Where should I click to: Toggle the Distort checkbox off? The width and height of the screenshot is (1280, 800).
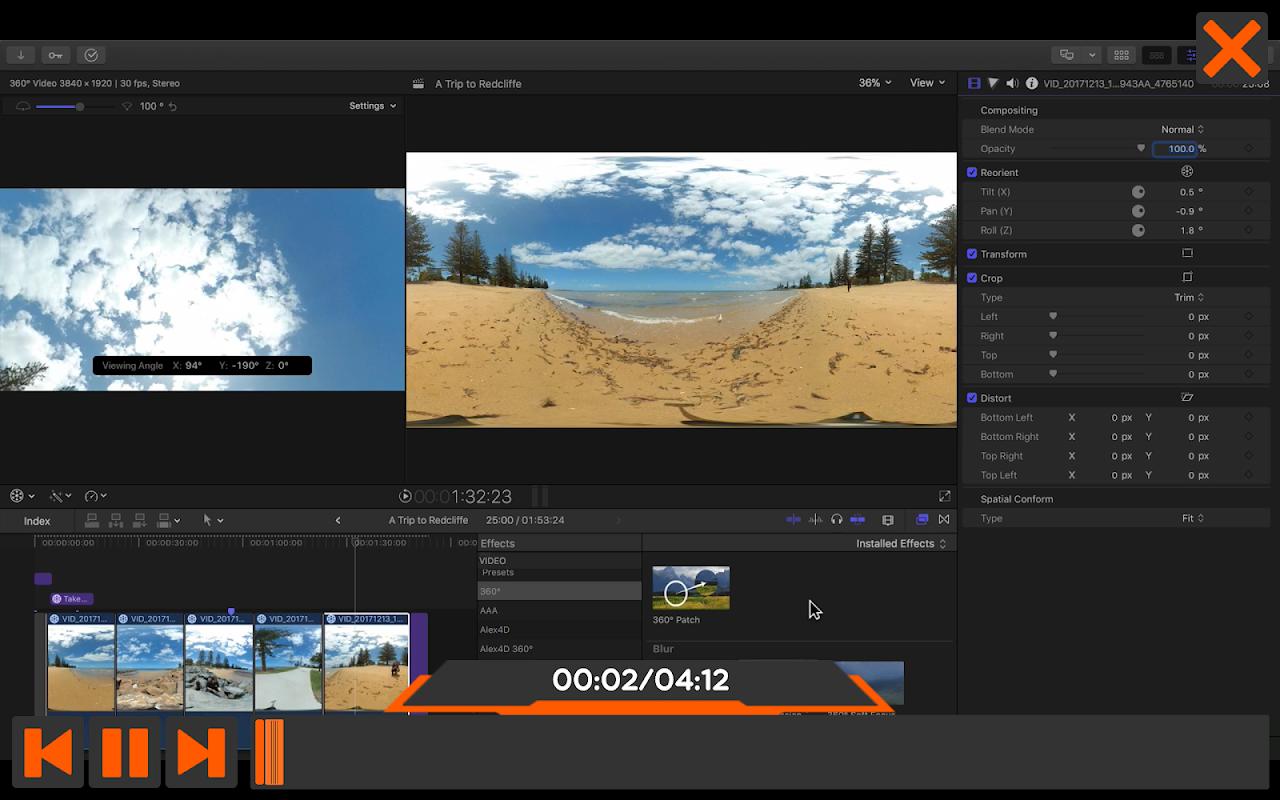pyautogui.click(x=972, y=398)
